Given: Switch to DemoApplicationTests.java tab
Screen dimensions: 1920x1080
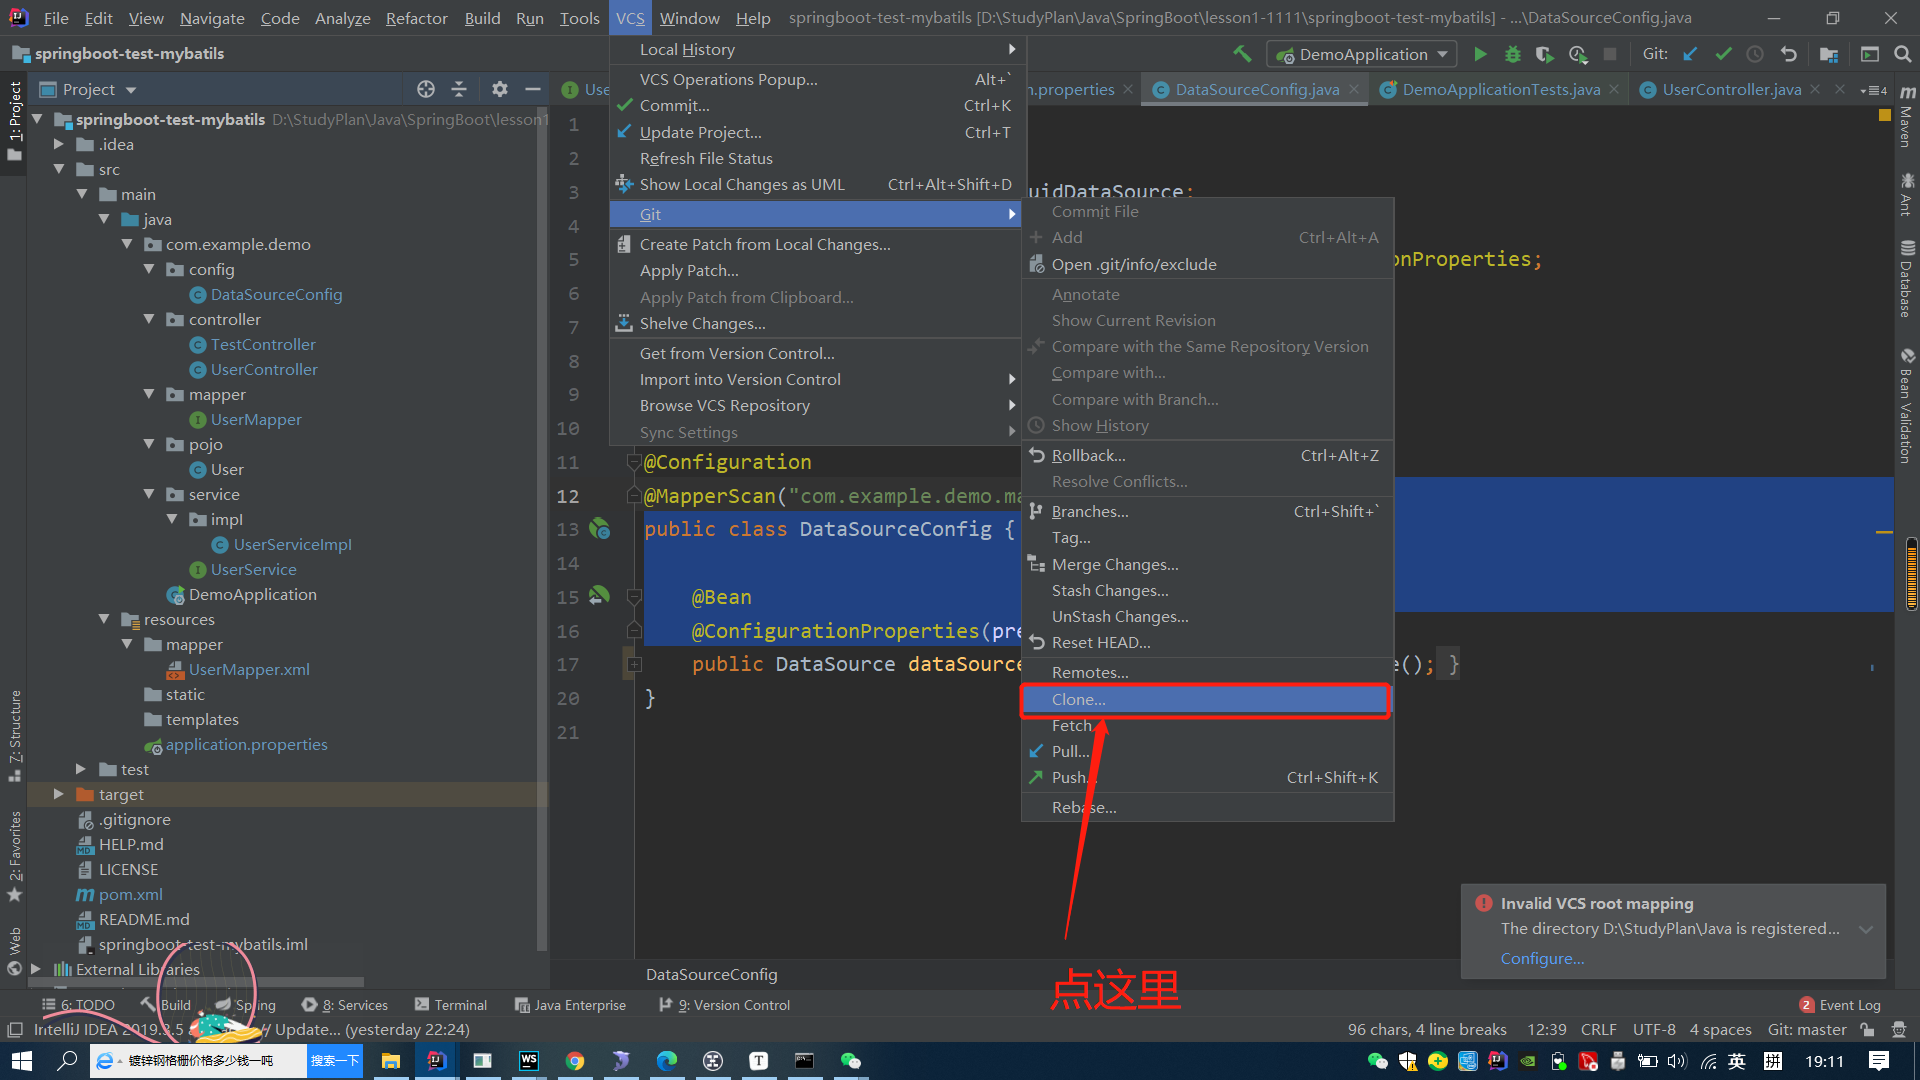Looking at the screenshot, I should 1501,89.
